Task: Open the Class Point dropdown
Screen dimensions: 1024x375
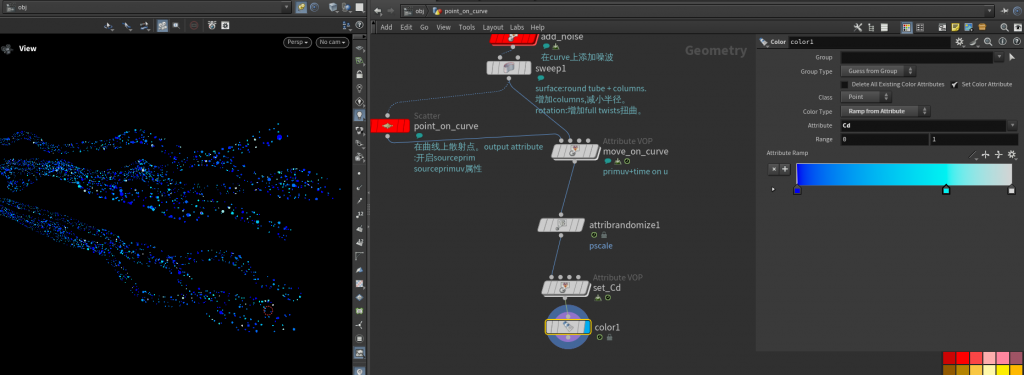Action: click(x=866, y=97)
